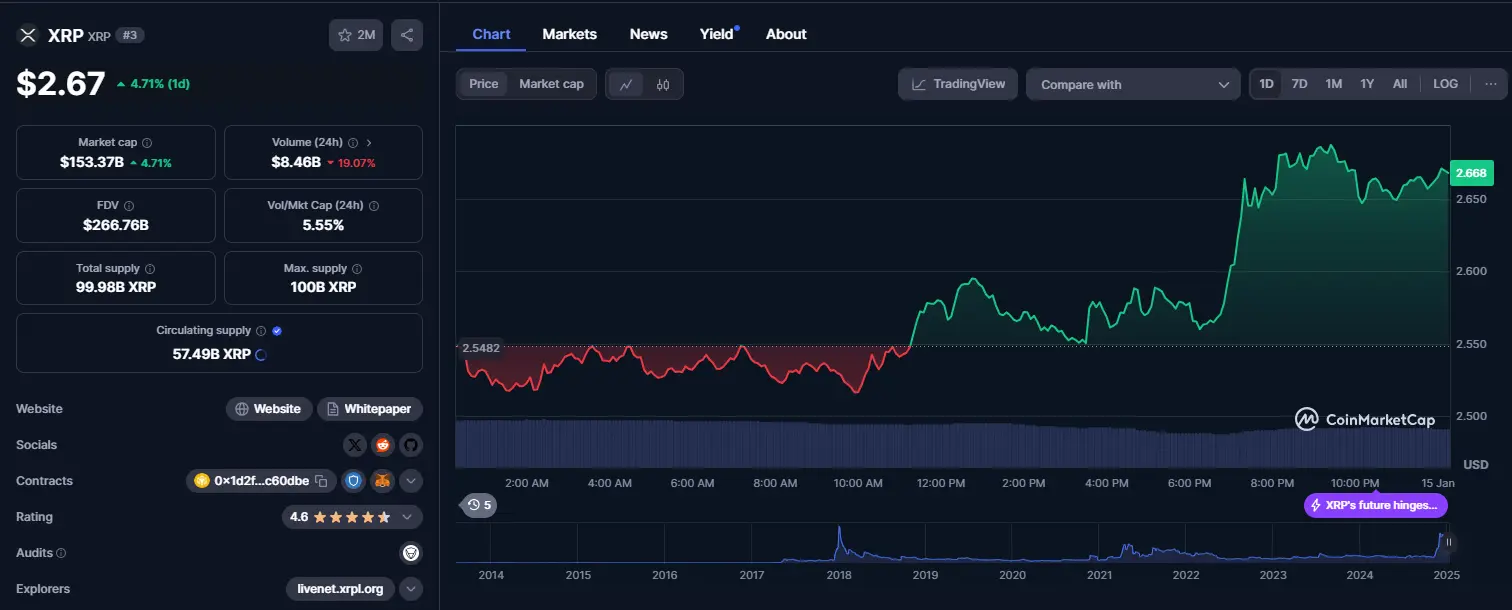Open chart in TradingView
This screenshot has height=610, width=1512.
pos(958,84)
